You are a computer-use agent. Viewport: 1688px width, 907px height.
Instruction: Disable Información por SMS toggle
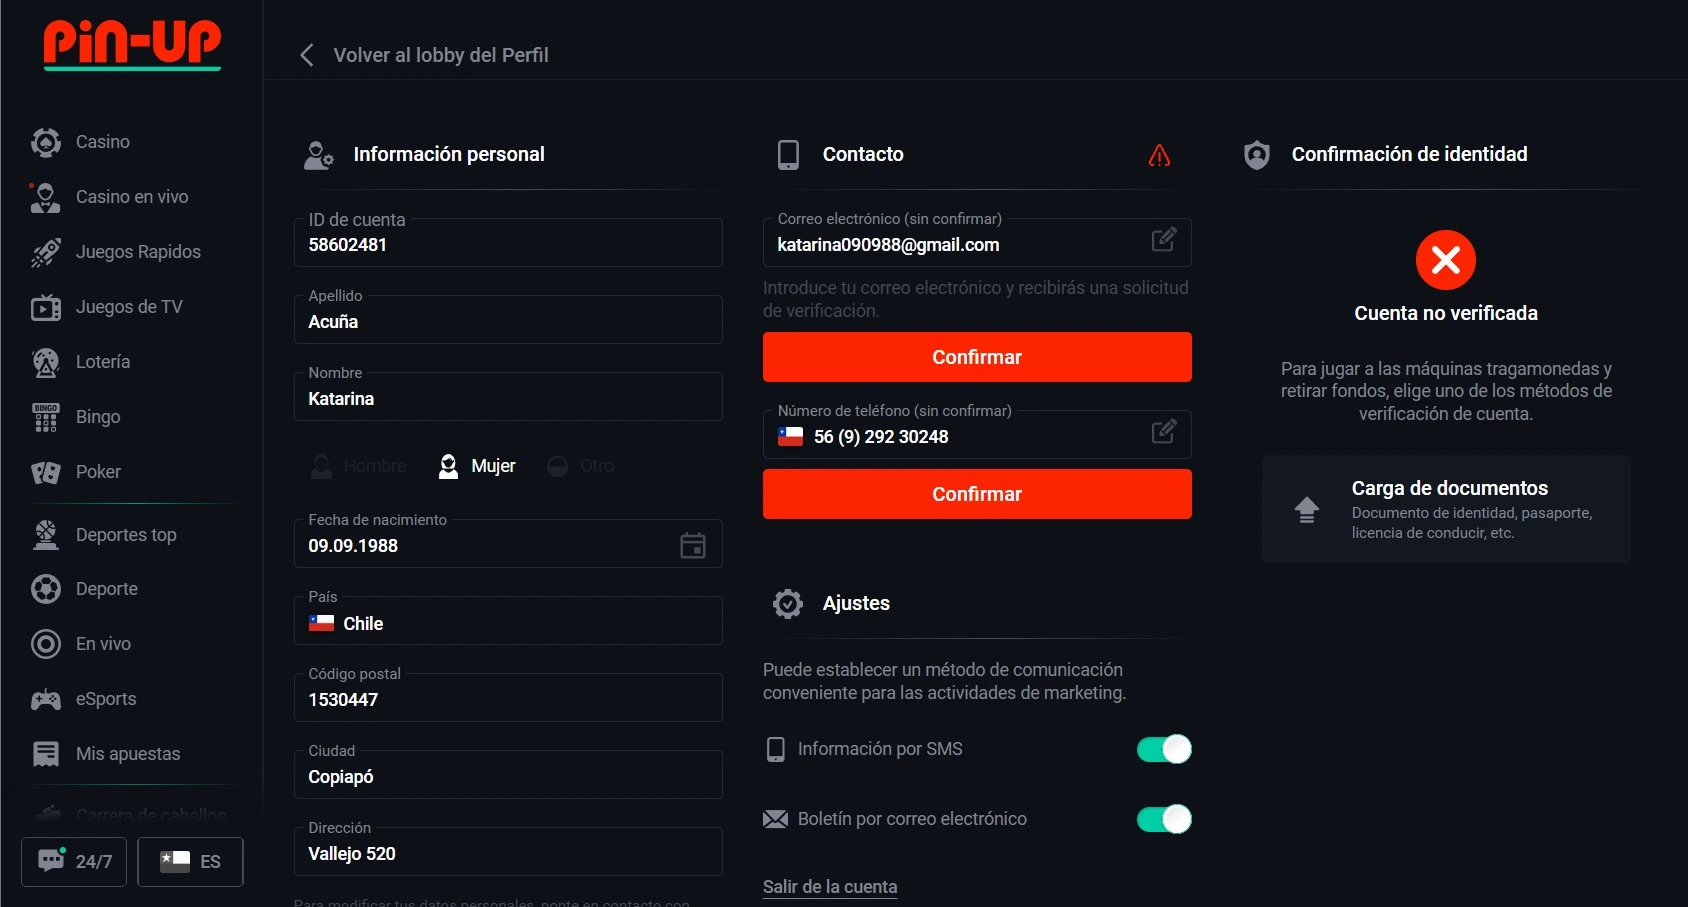(1163, 749)
